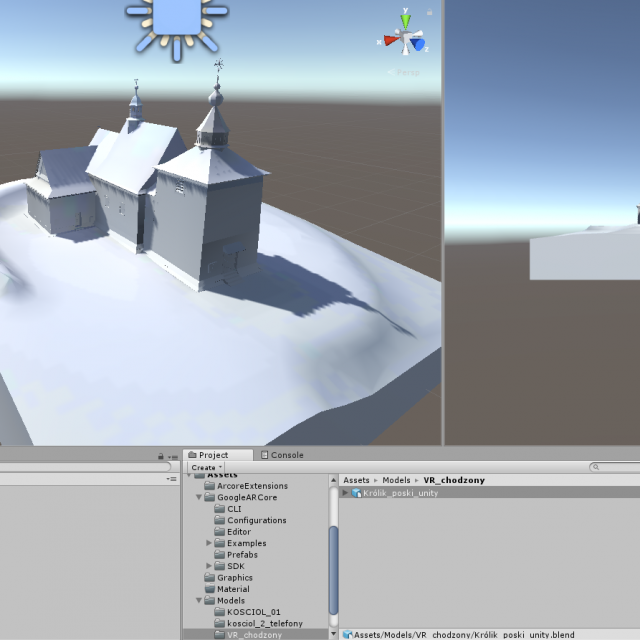
Task: Click Models in the breadcrumb path
Action: point(396,480)
